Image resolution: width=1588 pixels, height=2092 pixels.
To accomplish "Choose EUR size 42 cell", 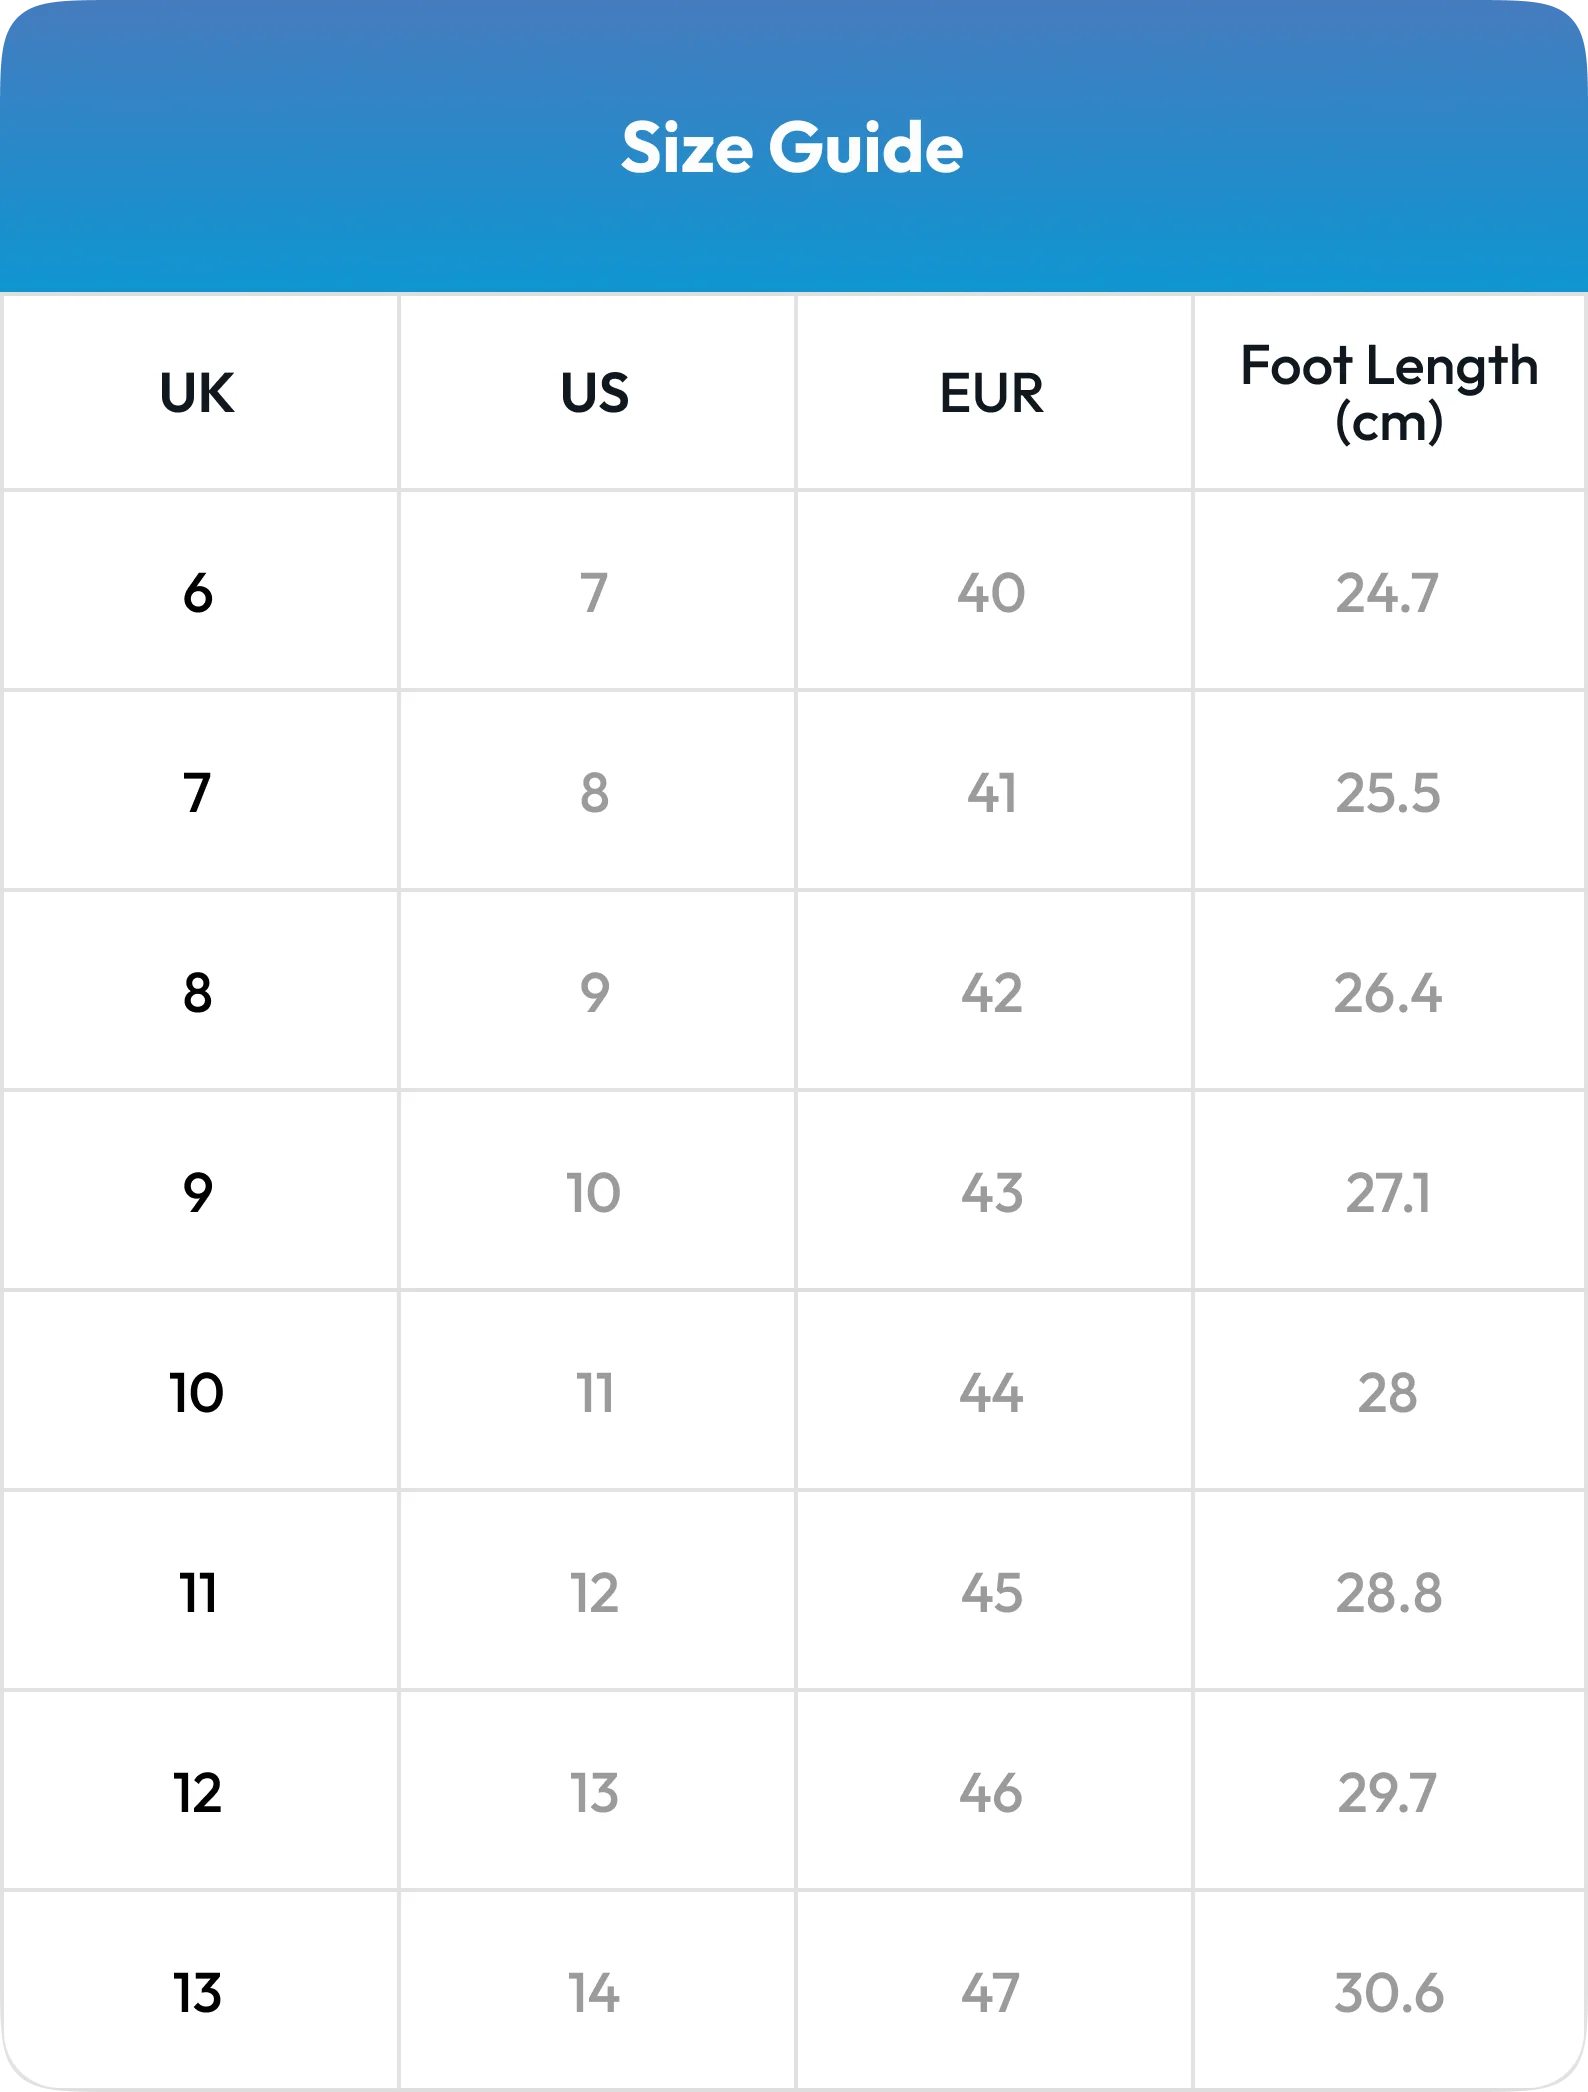I will point(992,992).
